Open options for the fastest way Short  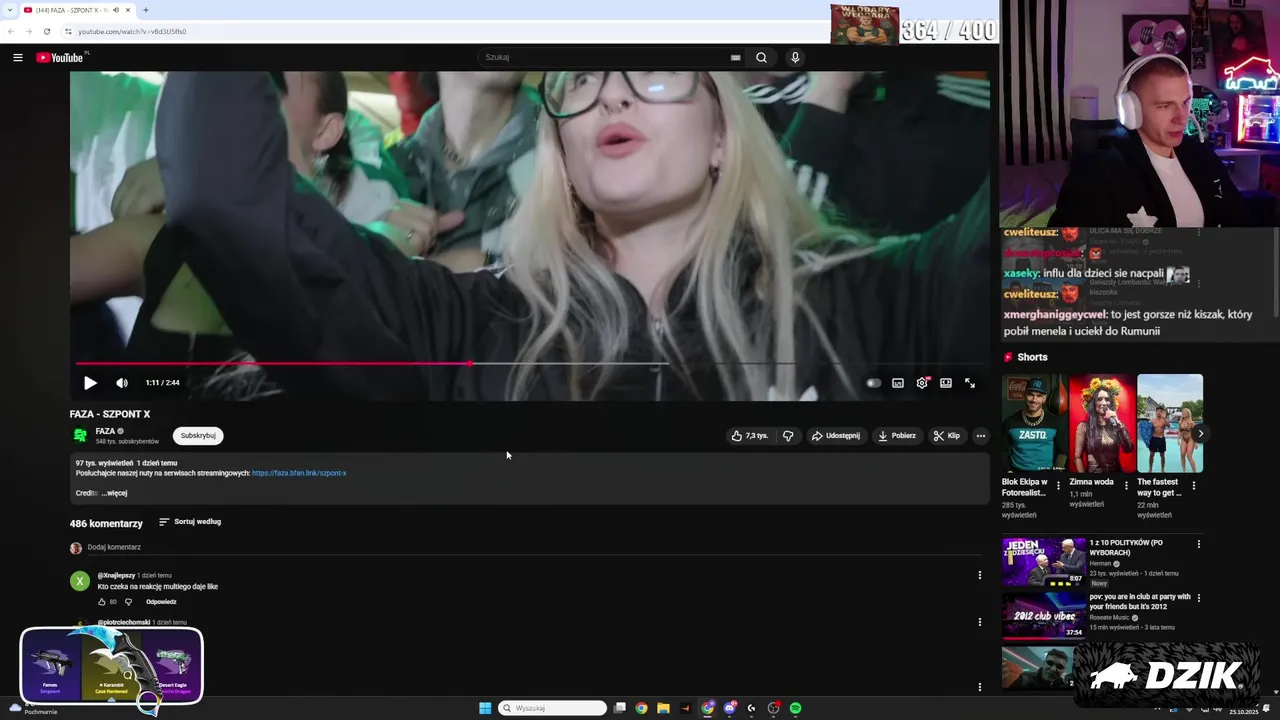pyautogui.click(x=1193, y=486)
